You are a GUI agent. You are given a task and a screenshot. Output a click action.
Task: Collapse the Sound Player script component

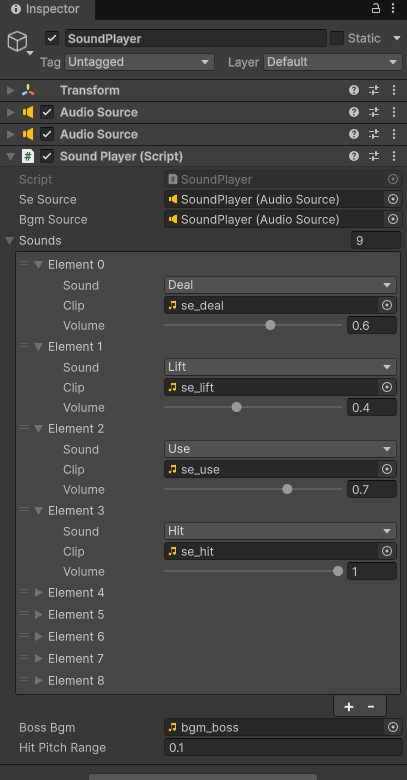pyautogui.click(x=10, y=156)
